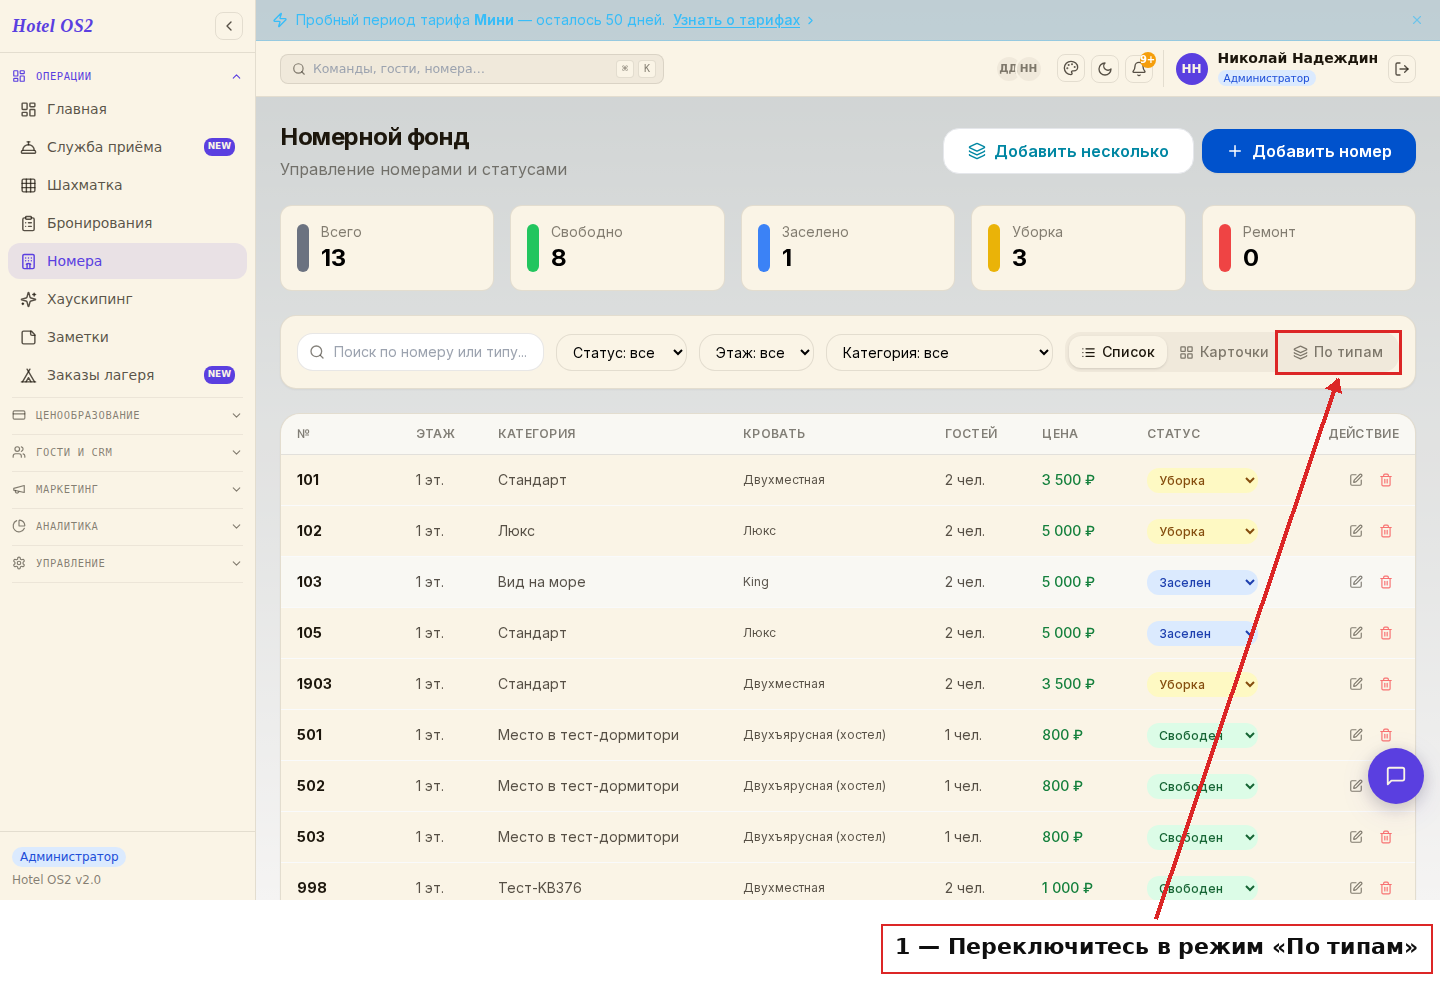Delete room 103 trash icon

1386,582
